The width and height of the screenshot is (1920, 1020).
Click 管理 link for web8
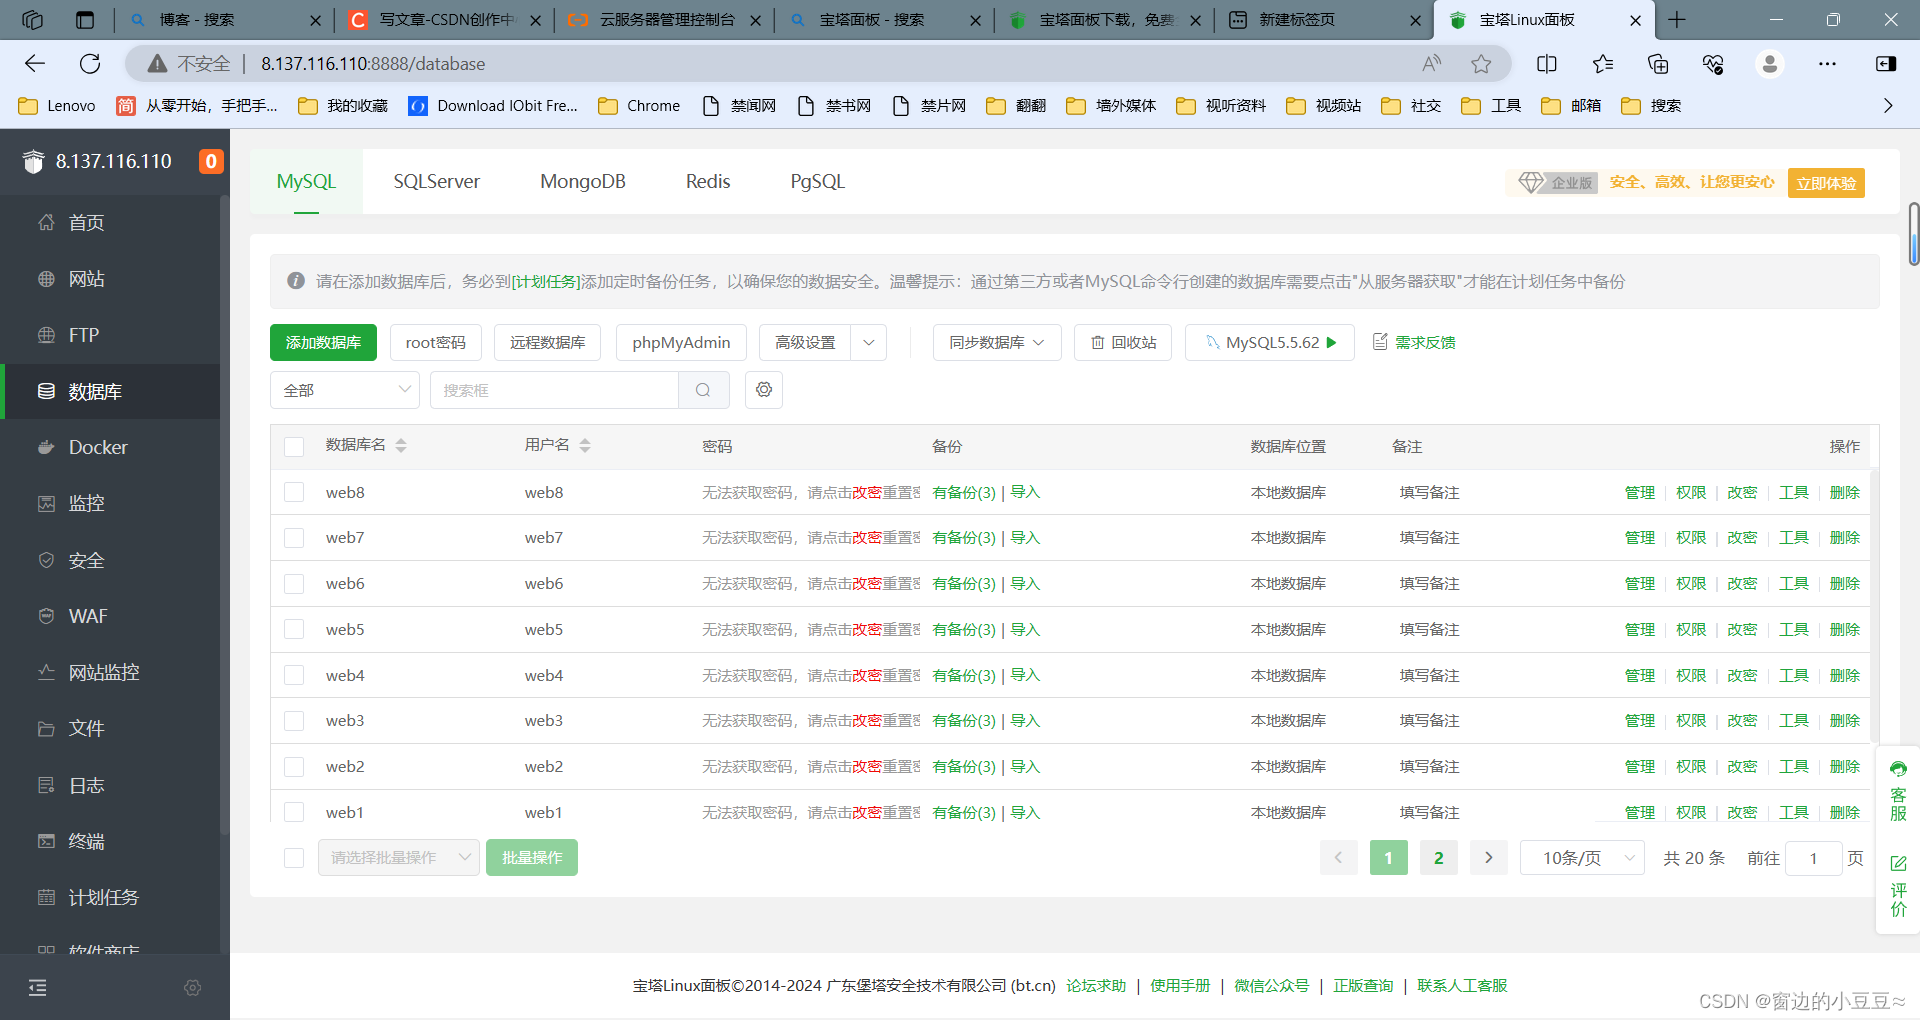[x=1640, y=492]
